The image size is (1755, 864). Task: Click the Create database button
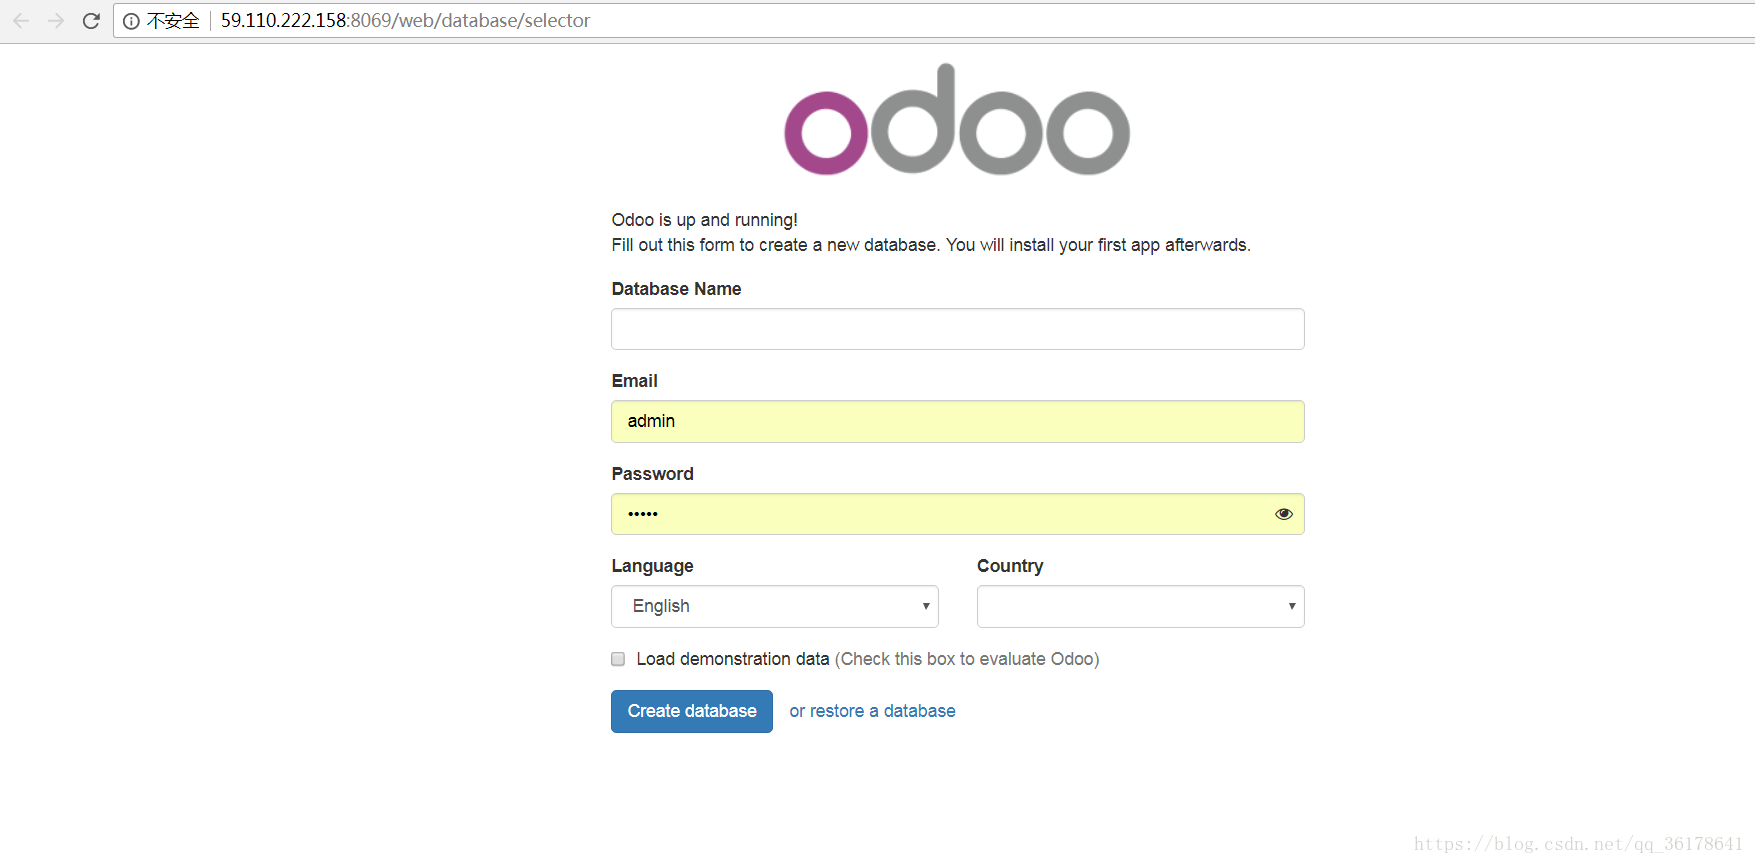pos(692,711)
